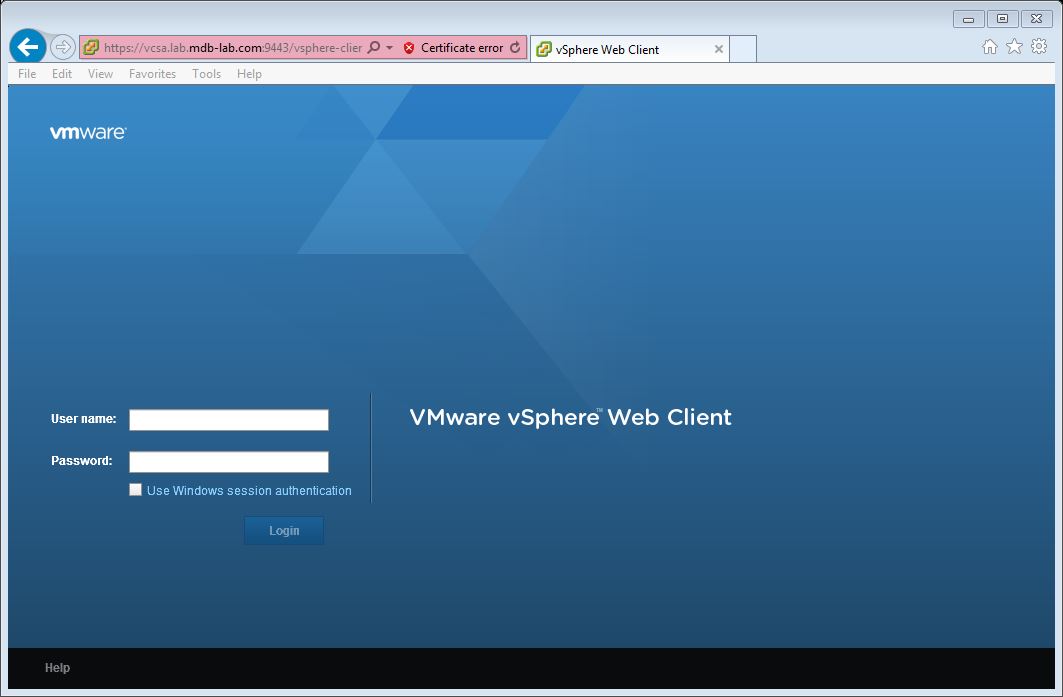Open a new blank tab

click(x=743, y=49)
